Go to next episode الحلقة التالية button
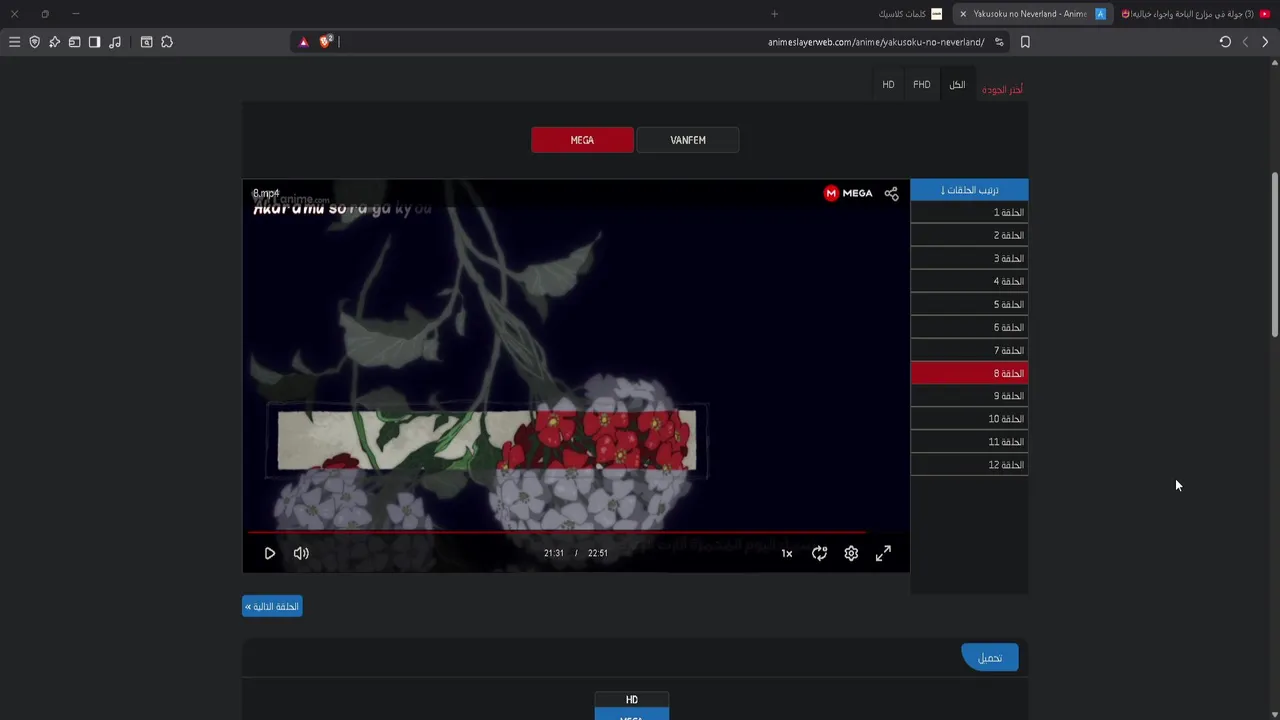This screenshot has width=1280, height=720. [x=272, y=607]
